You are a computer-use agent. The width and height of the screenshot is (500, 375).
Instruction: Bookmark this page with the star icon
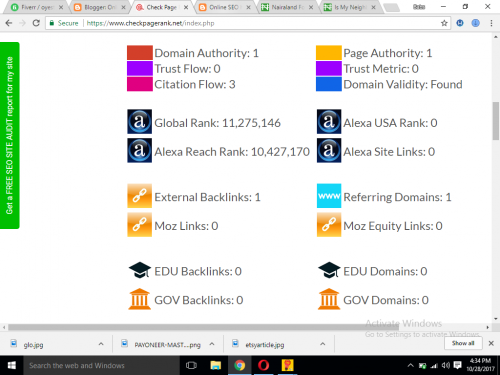point(444,23)
